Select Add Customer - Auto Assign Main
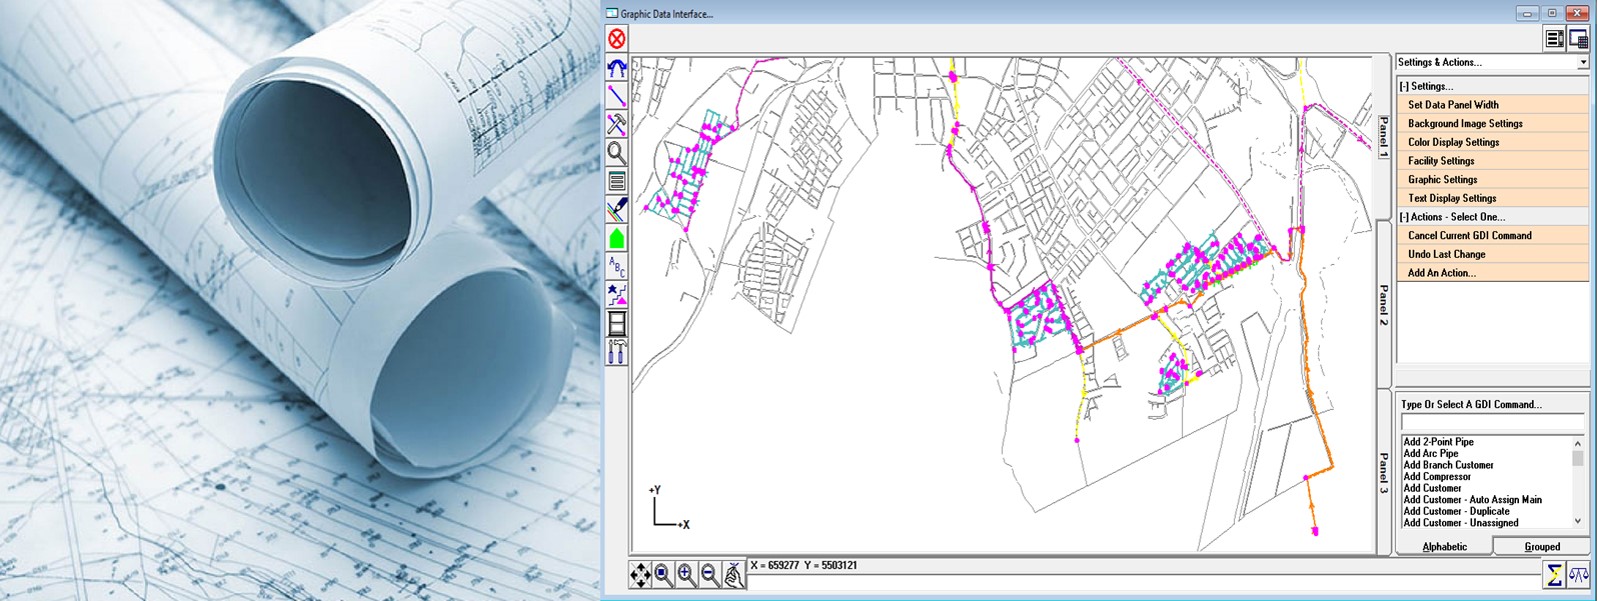1598x601 pixels. (x=1472, y=500)
